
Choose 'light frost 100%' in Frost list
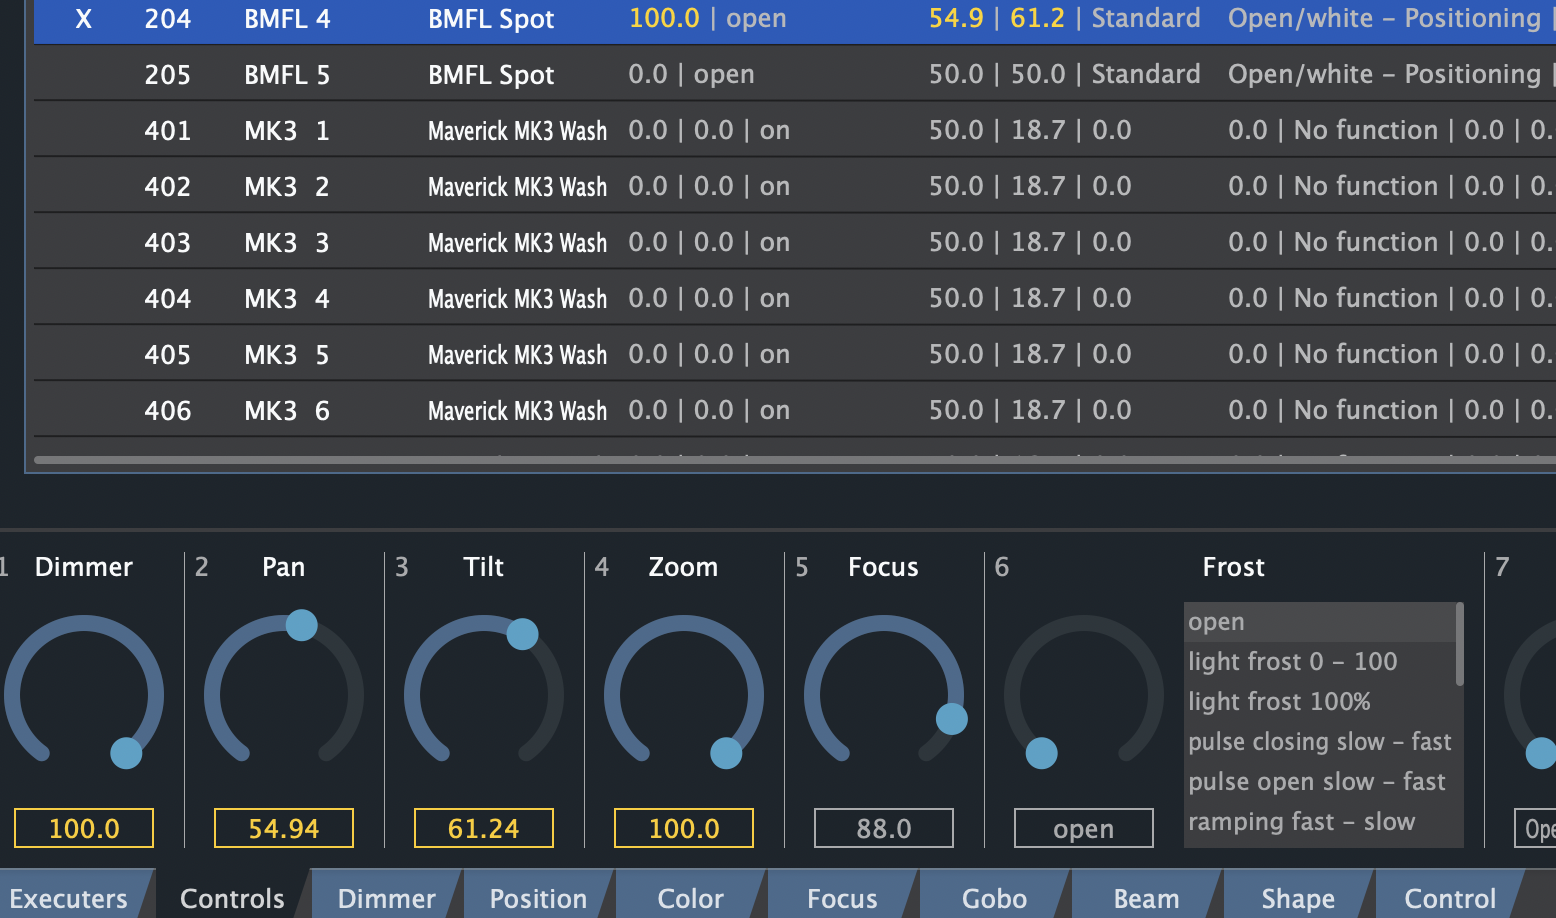click(x=1279, y=701)
